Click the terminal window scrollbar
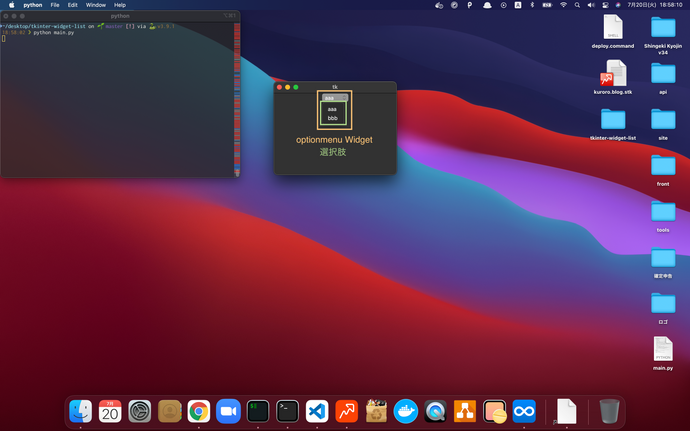 (x=237, y=99)
